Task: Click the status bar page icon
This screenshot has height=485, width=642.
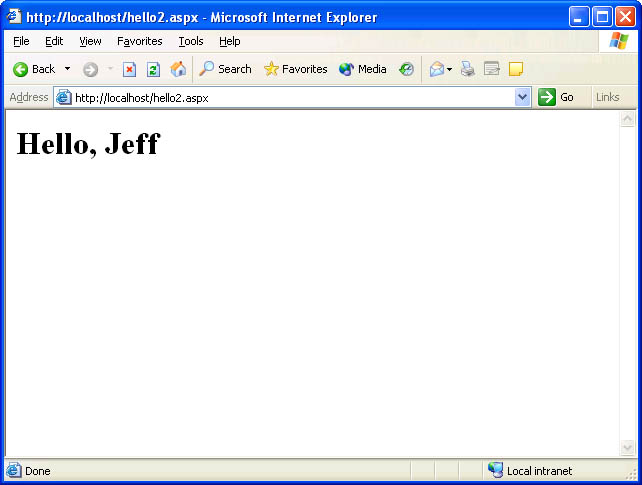Action: pos(13,470)
